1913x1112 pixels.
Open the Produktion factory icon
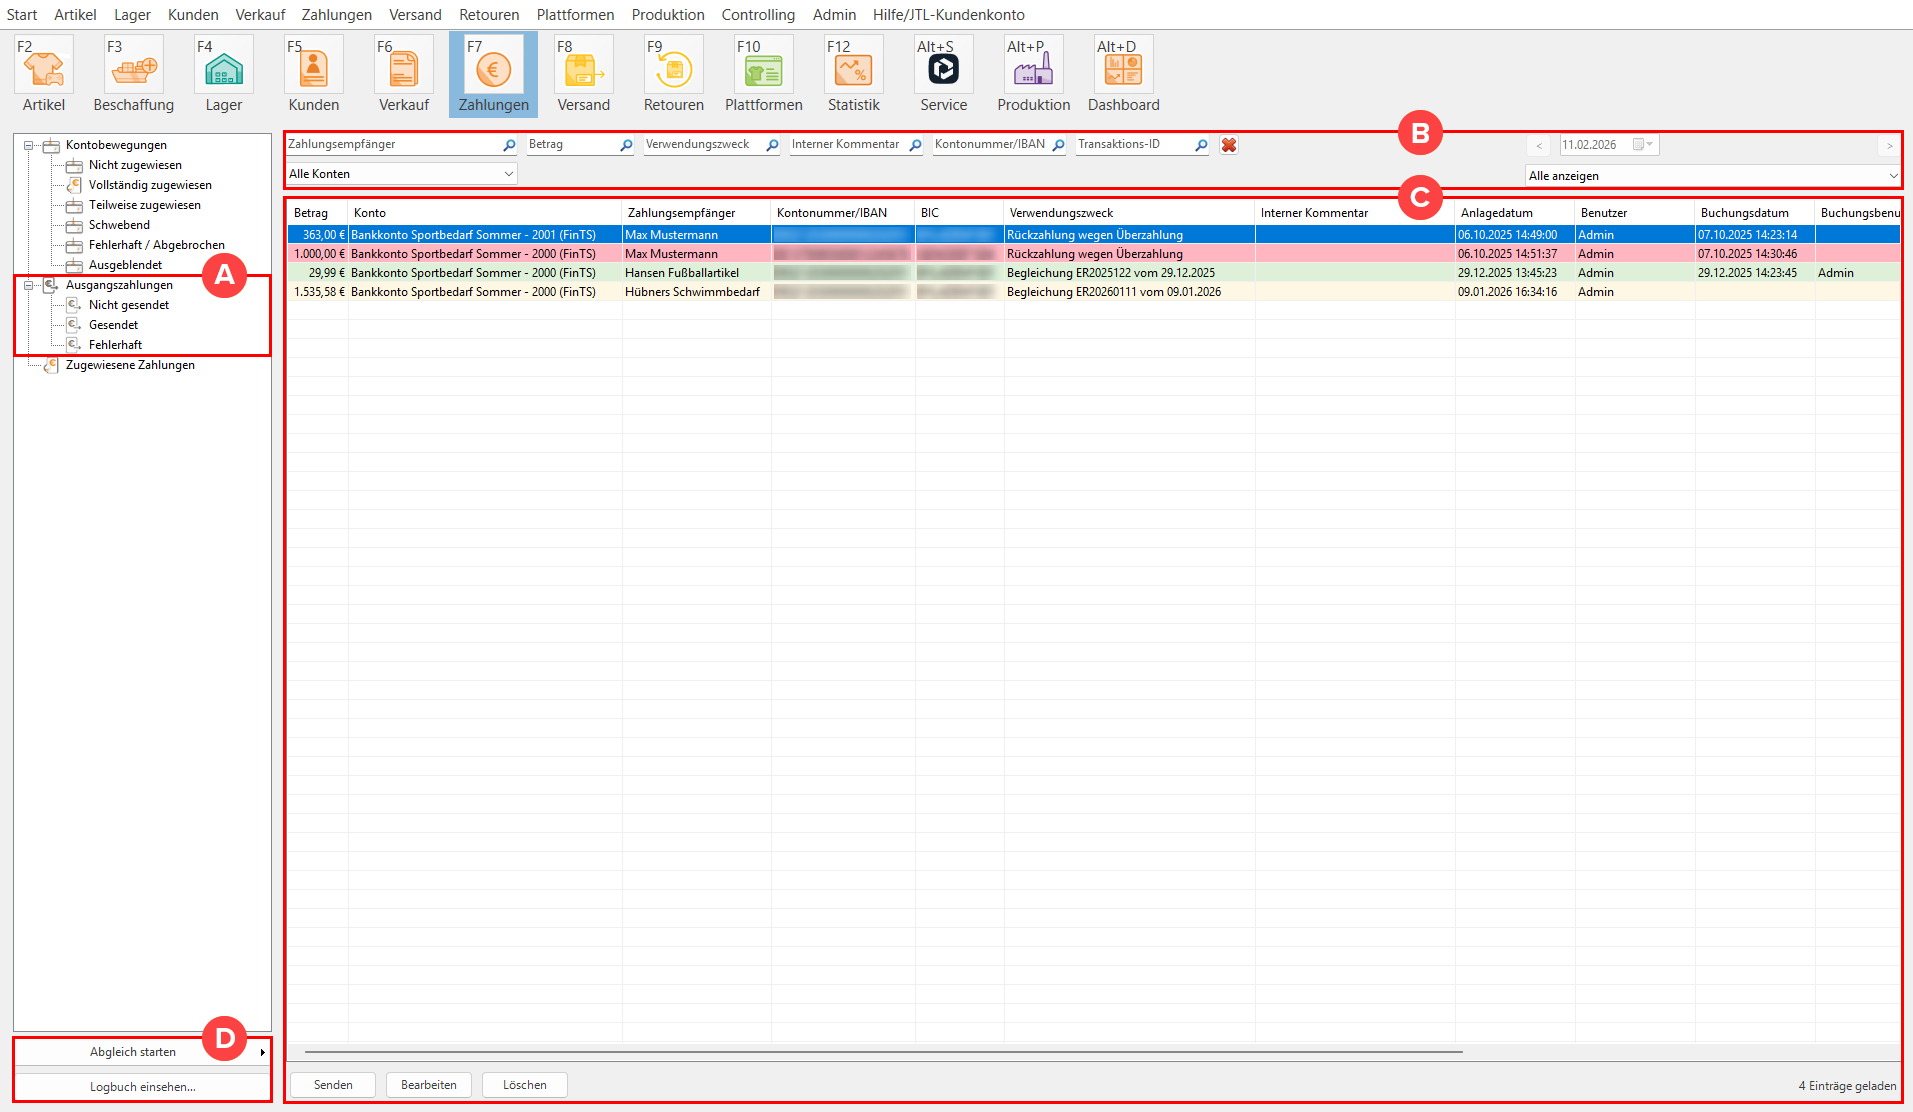click(1033, 70)
